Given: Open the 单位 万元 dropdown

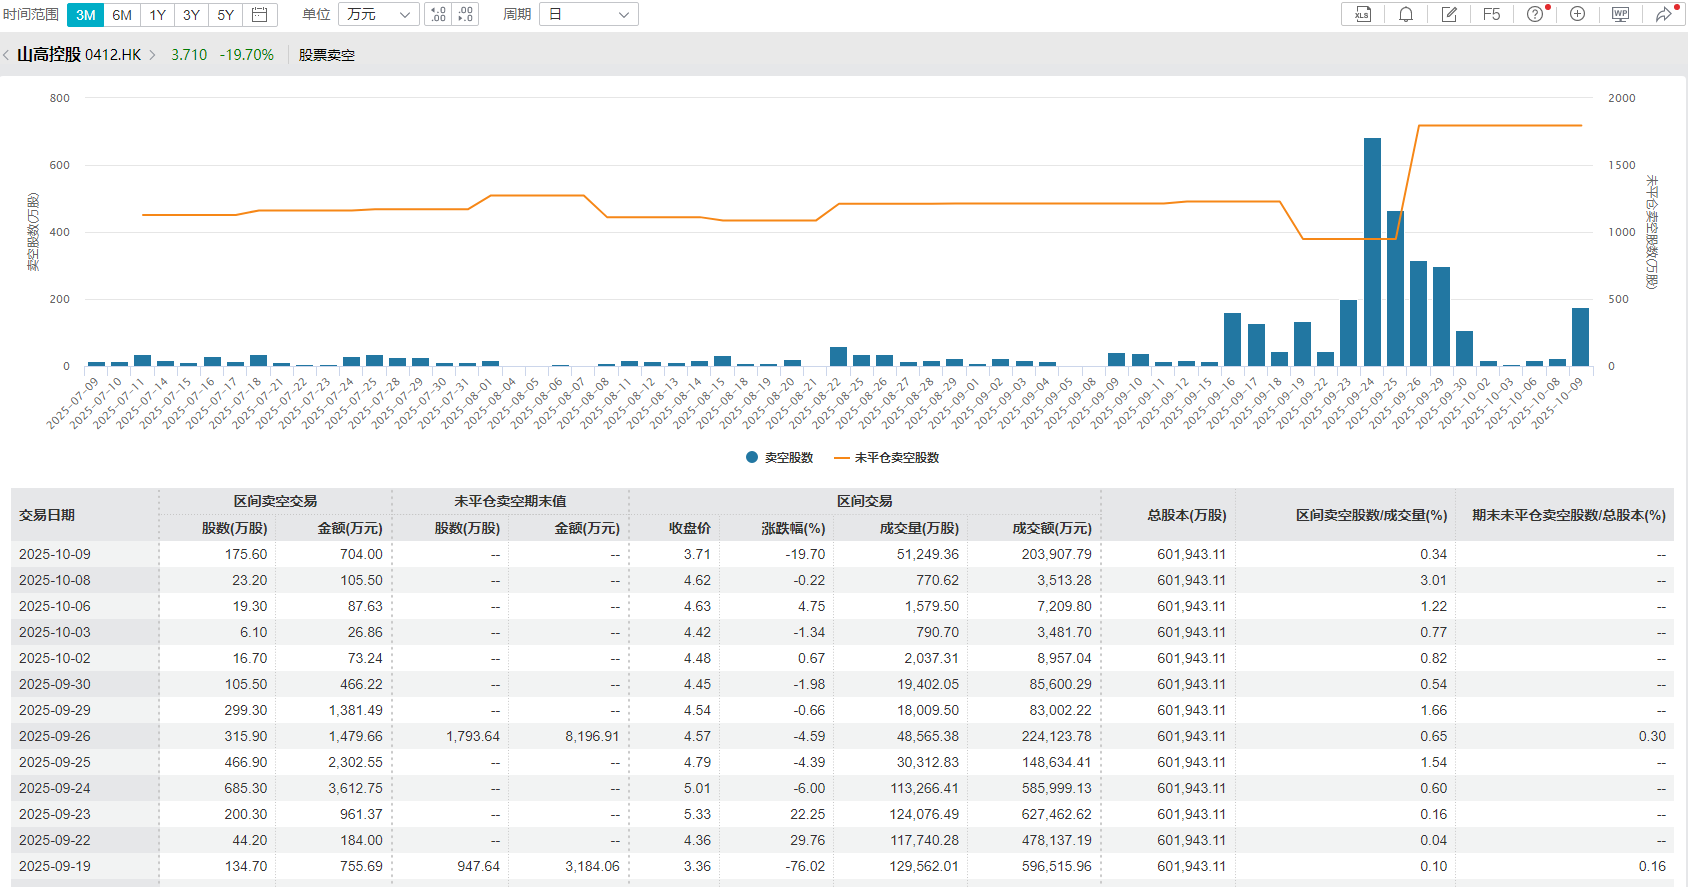Looking at the screenshot, I should pos(379,14).
